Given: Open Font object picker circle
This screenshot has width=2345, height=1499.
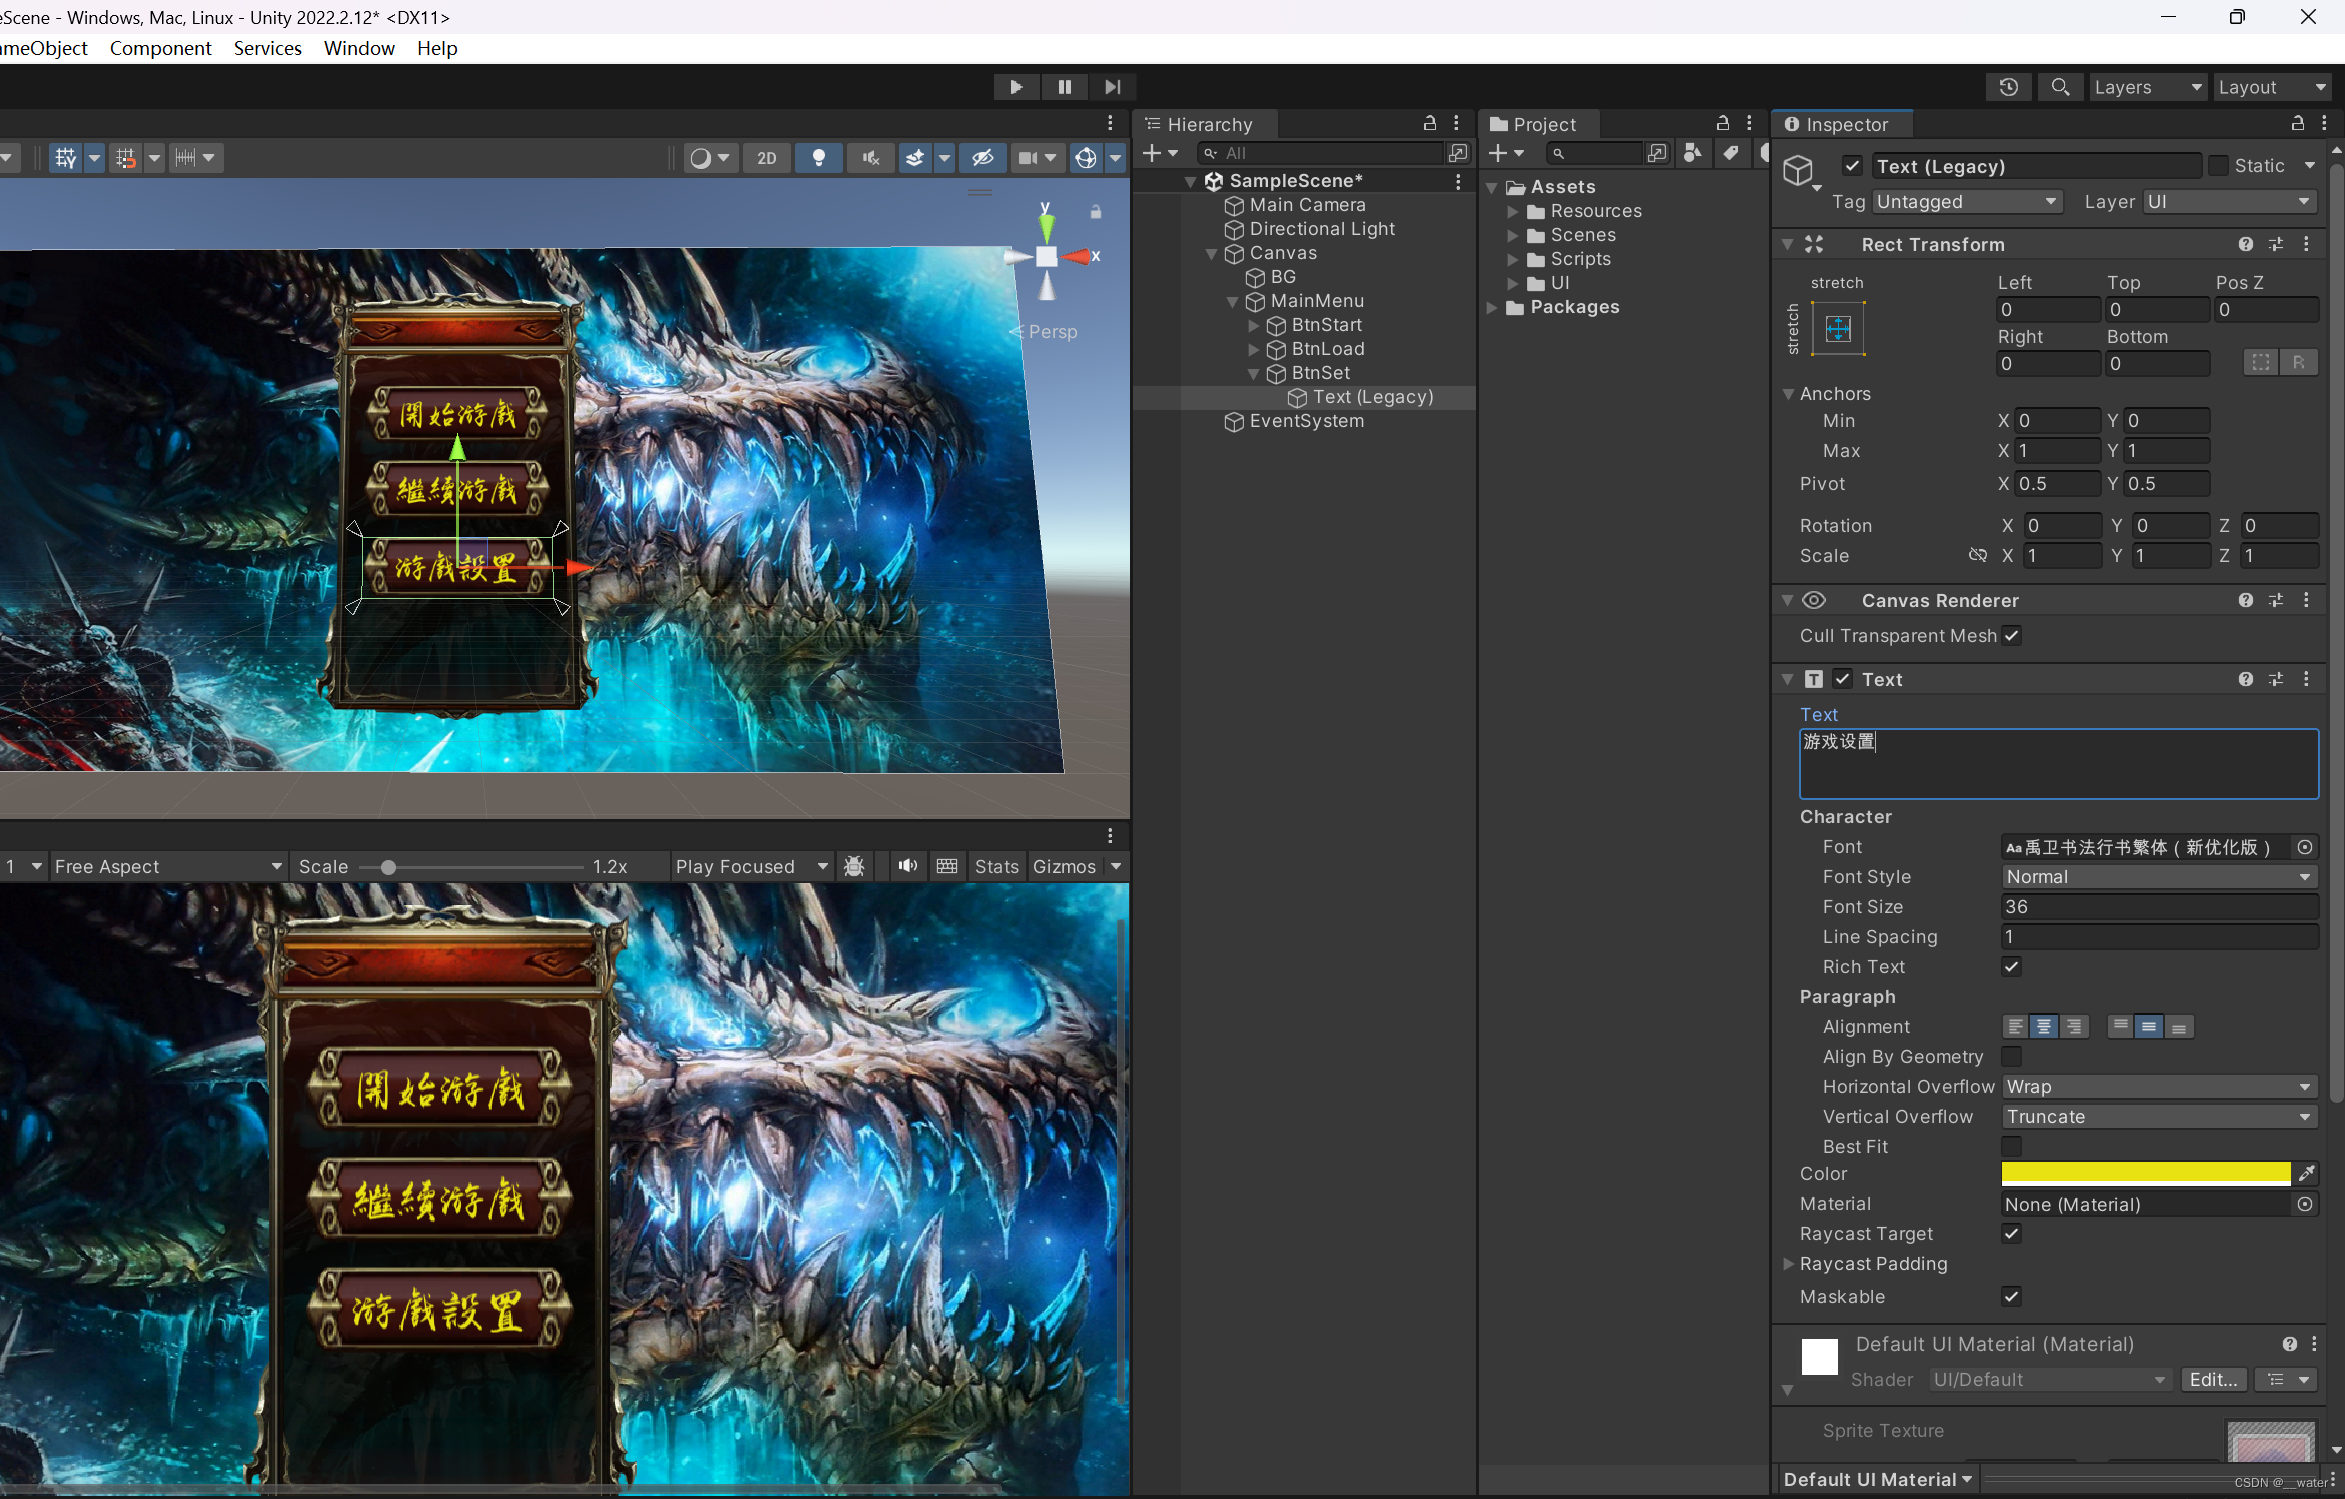Looking at the screenshot, I should tap(2305, 847).
